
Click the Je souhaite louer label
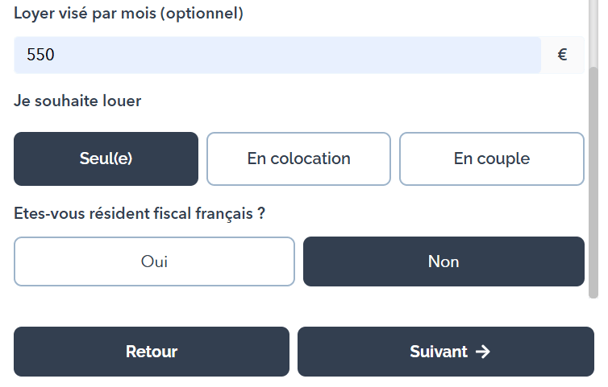(78, 101)
